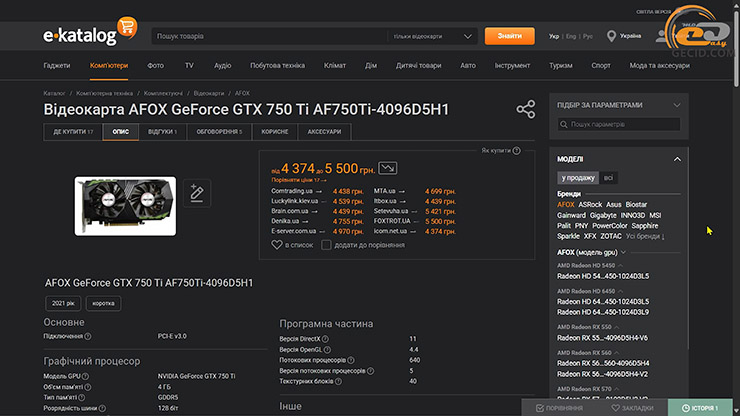Open 'Відеокарти' breadcrumb link
This screenshot has height=416, width=740.
pos(209,93)
